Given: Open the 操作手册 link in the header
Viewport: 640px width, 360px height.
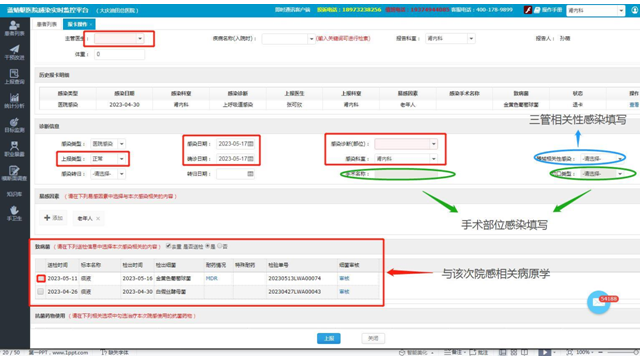Looking at the screenshot, I should pyautogui.click(x=548, y=10).
